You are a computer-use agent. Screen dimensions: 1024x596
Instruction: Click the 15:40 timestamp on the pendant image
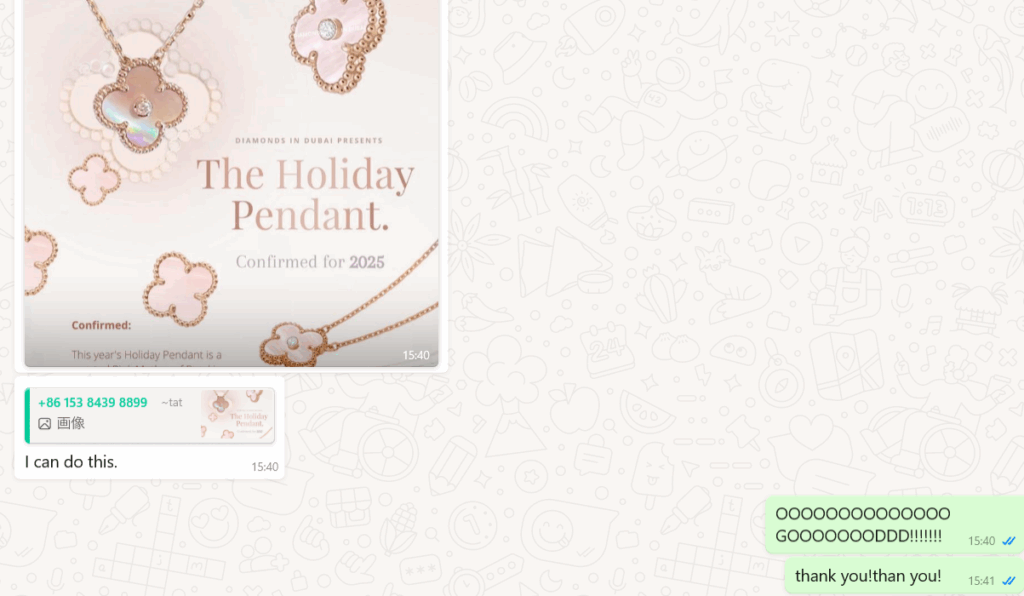coord(416,355)
